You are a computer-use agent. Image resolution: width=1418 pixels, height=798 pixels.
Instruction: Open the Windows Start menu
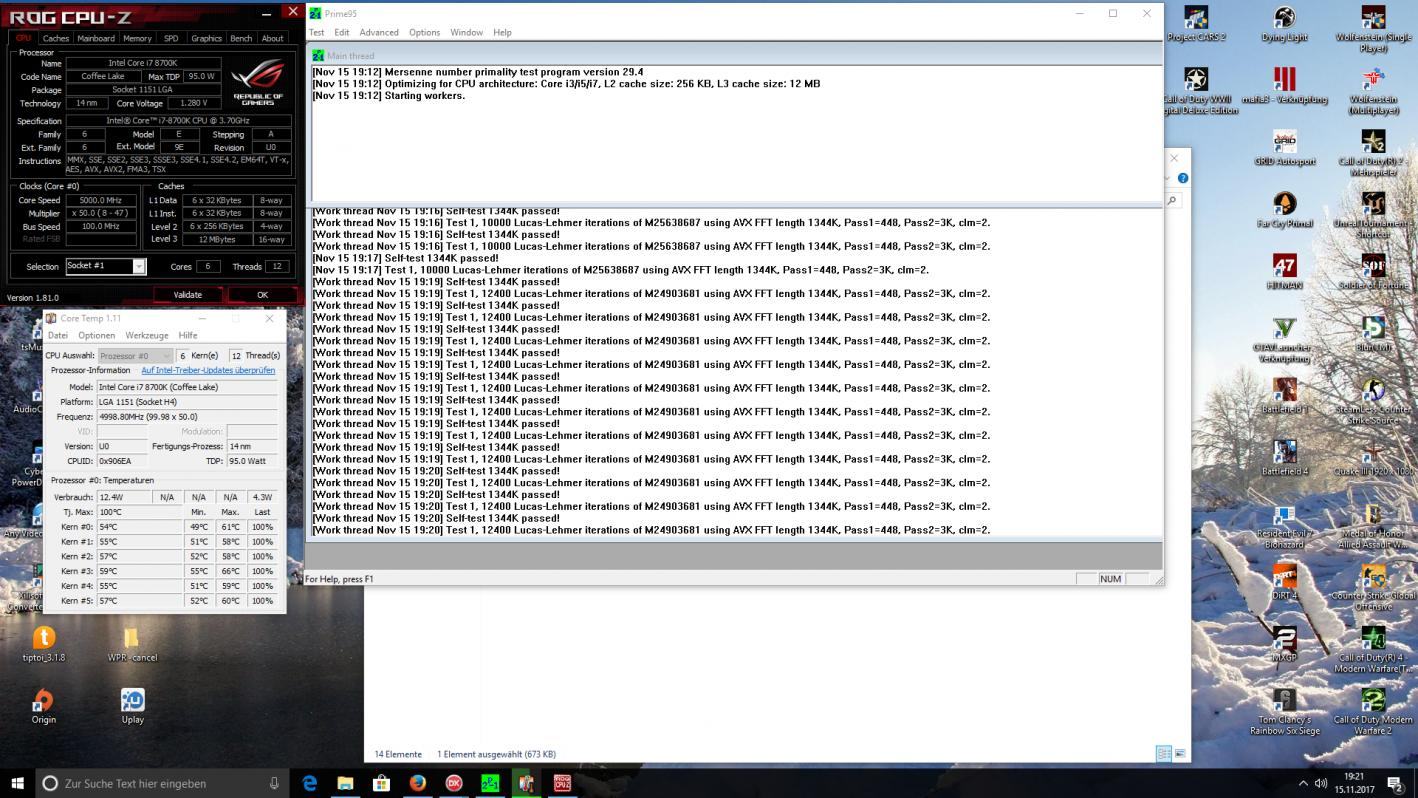tap(17, 783)
